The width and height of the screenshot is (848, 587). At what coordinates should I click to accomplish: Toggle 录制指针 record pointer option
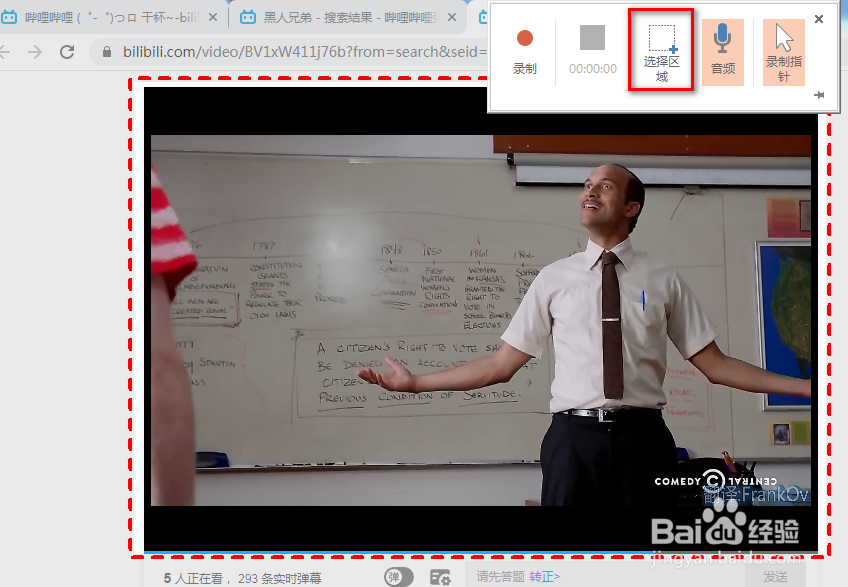click(x=784, y=52)
